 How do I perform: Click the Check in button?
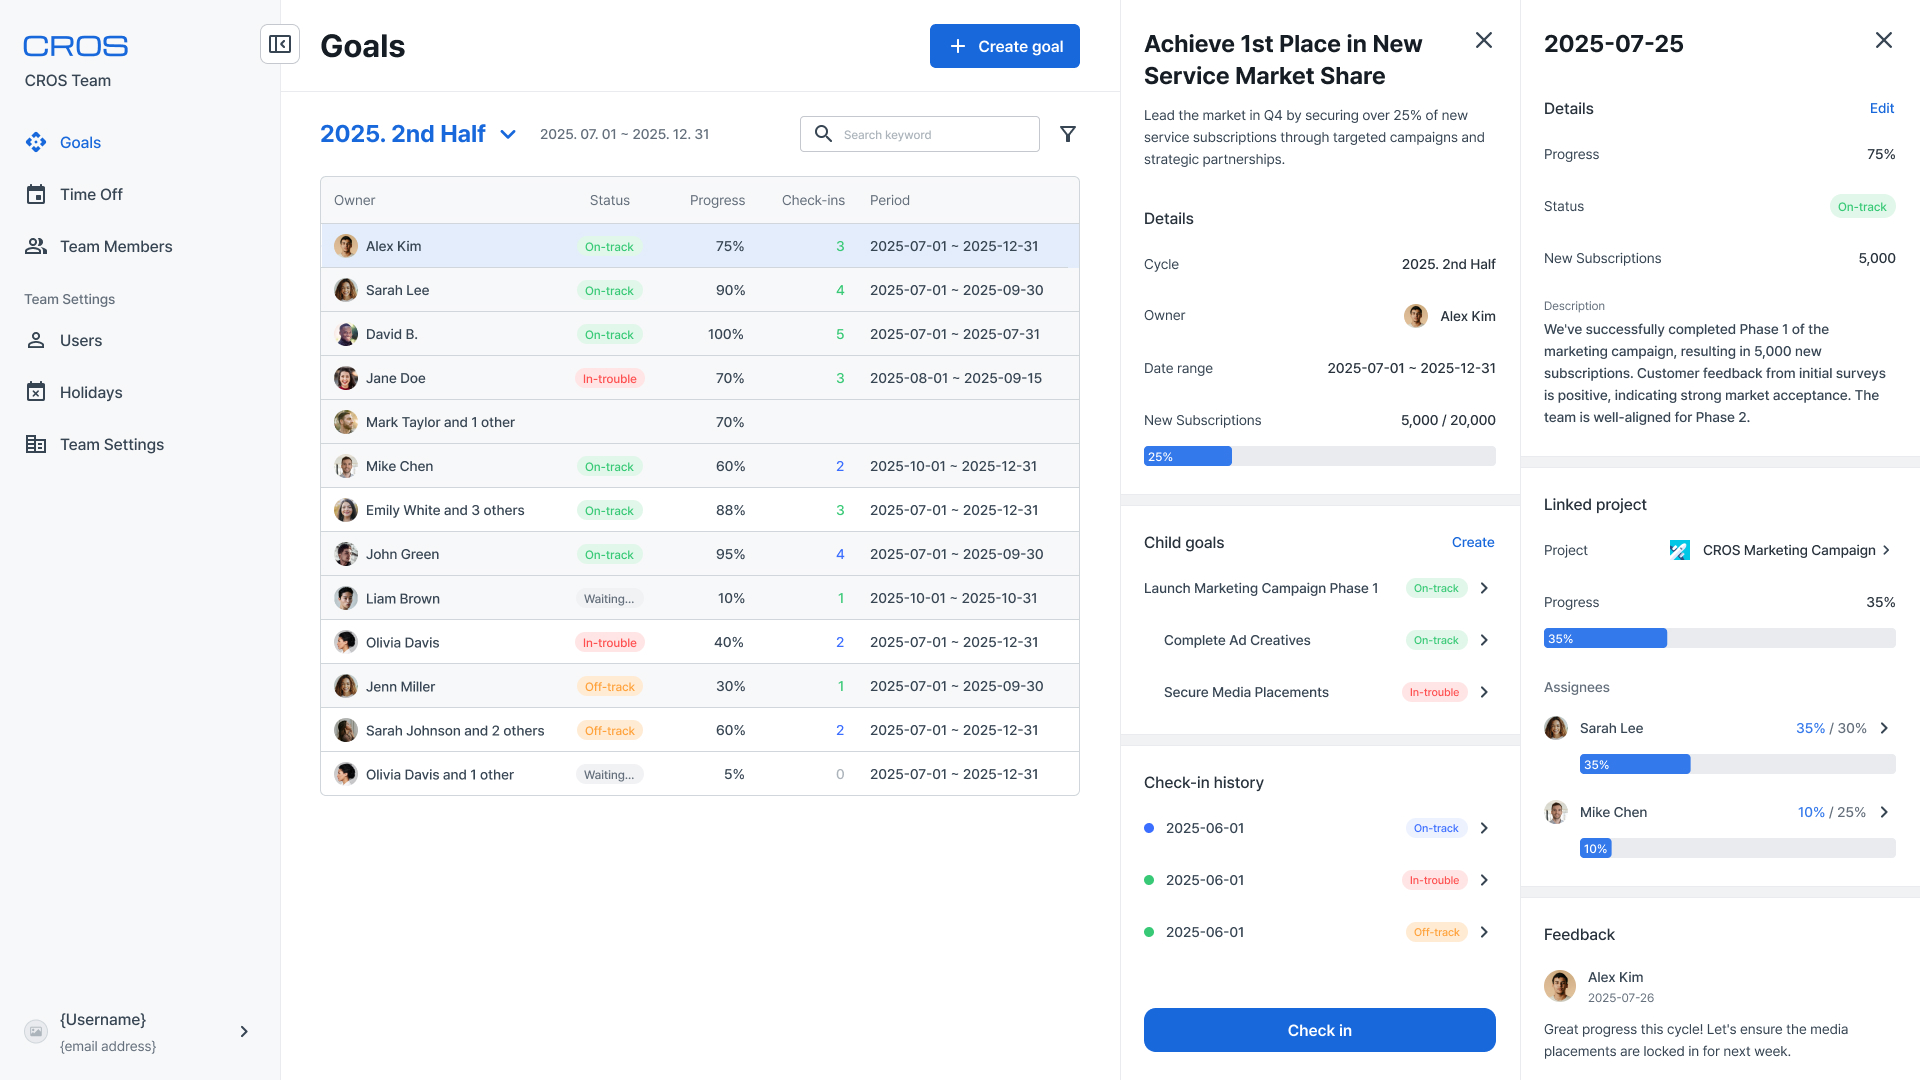click(x=1319, y=1030)
